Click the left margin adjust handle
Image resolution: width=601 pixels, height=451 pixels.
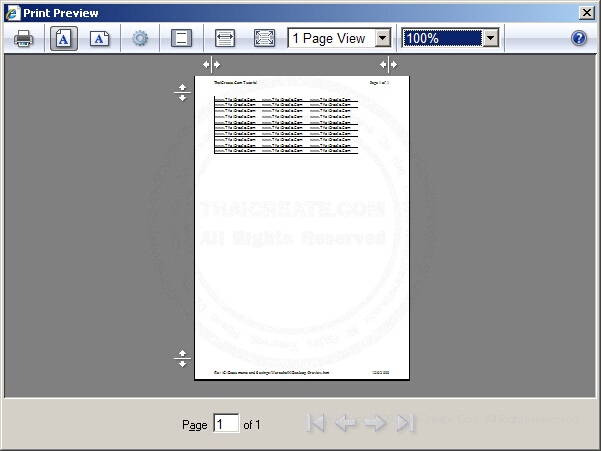point(212,65)
